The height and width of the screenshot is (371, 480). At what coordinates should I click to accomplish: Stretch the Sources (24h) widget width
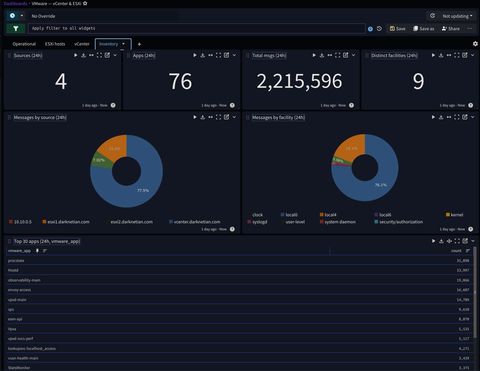pos(91,55)
